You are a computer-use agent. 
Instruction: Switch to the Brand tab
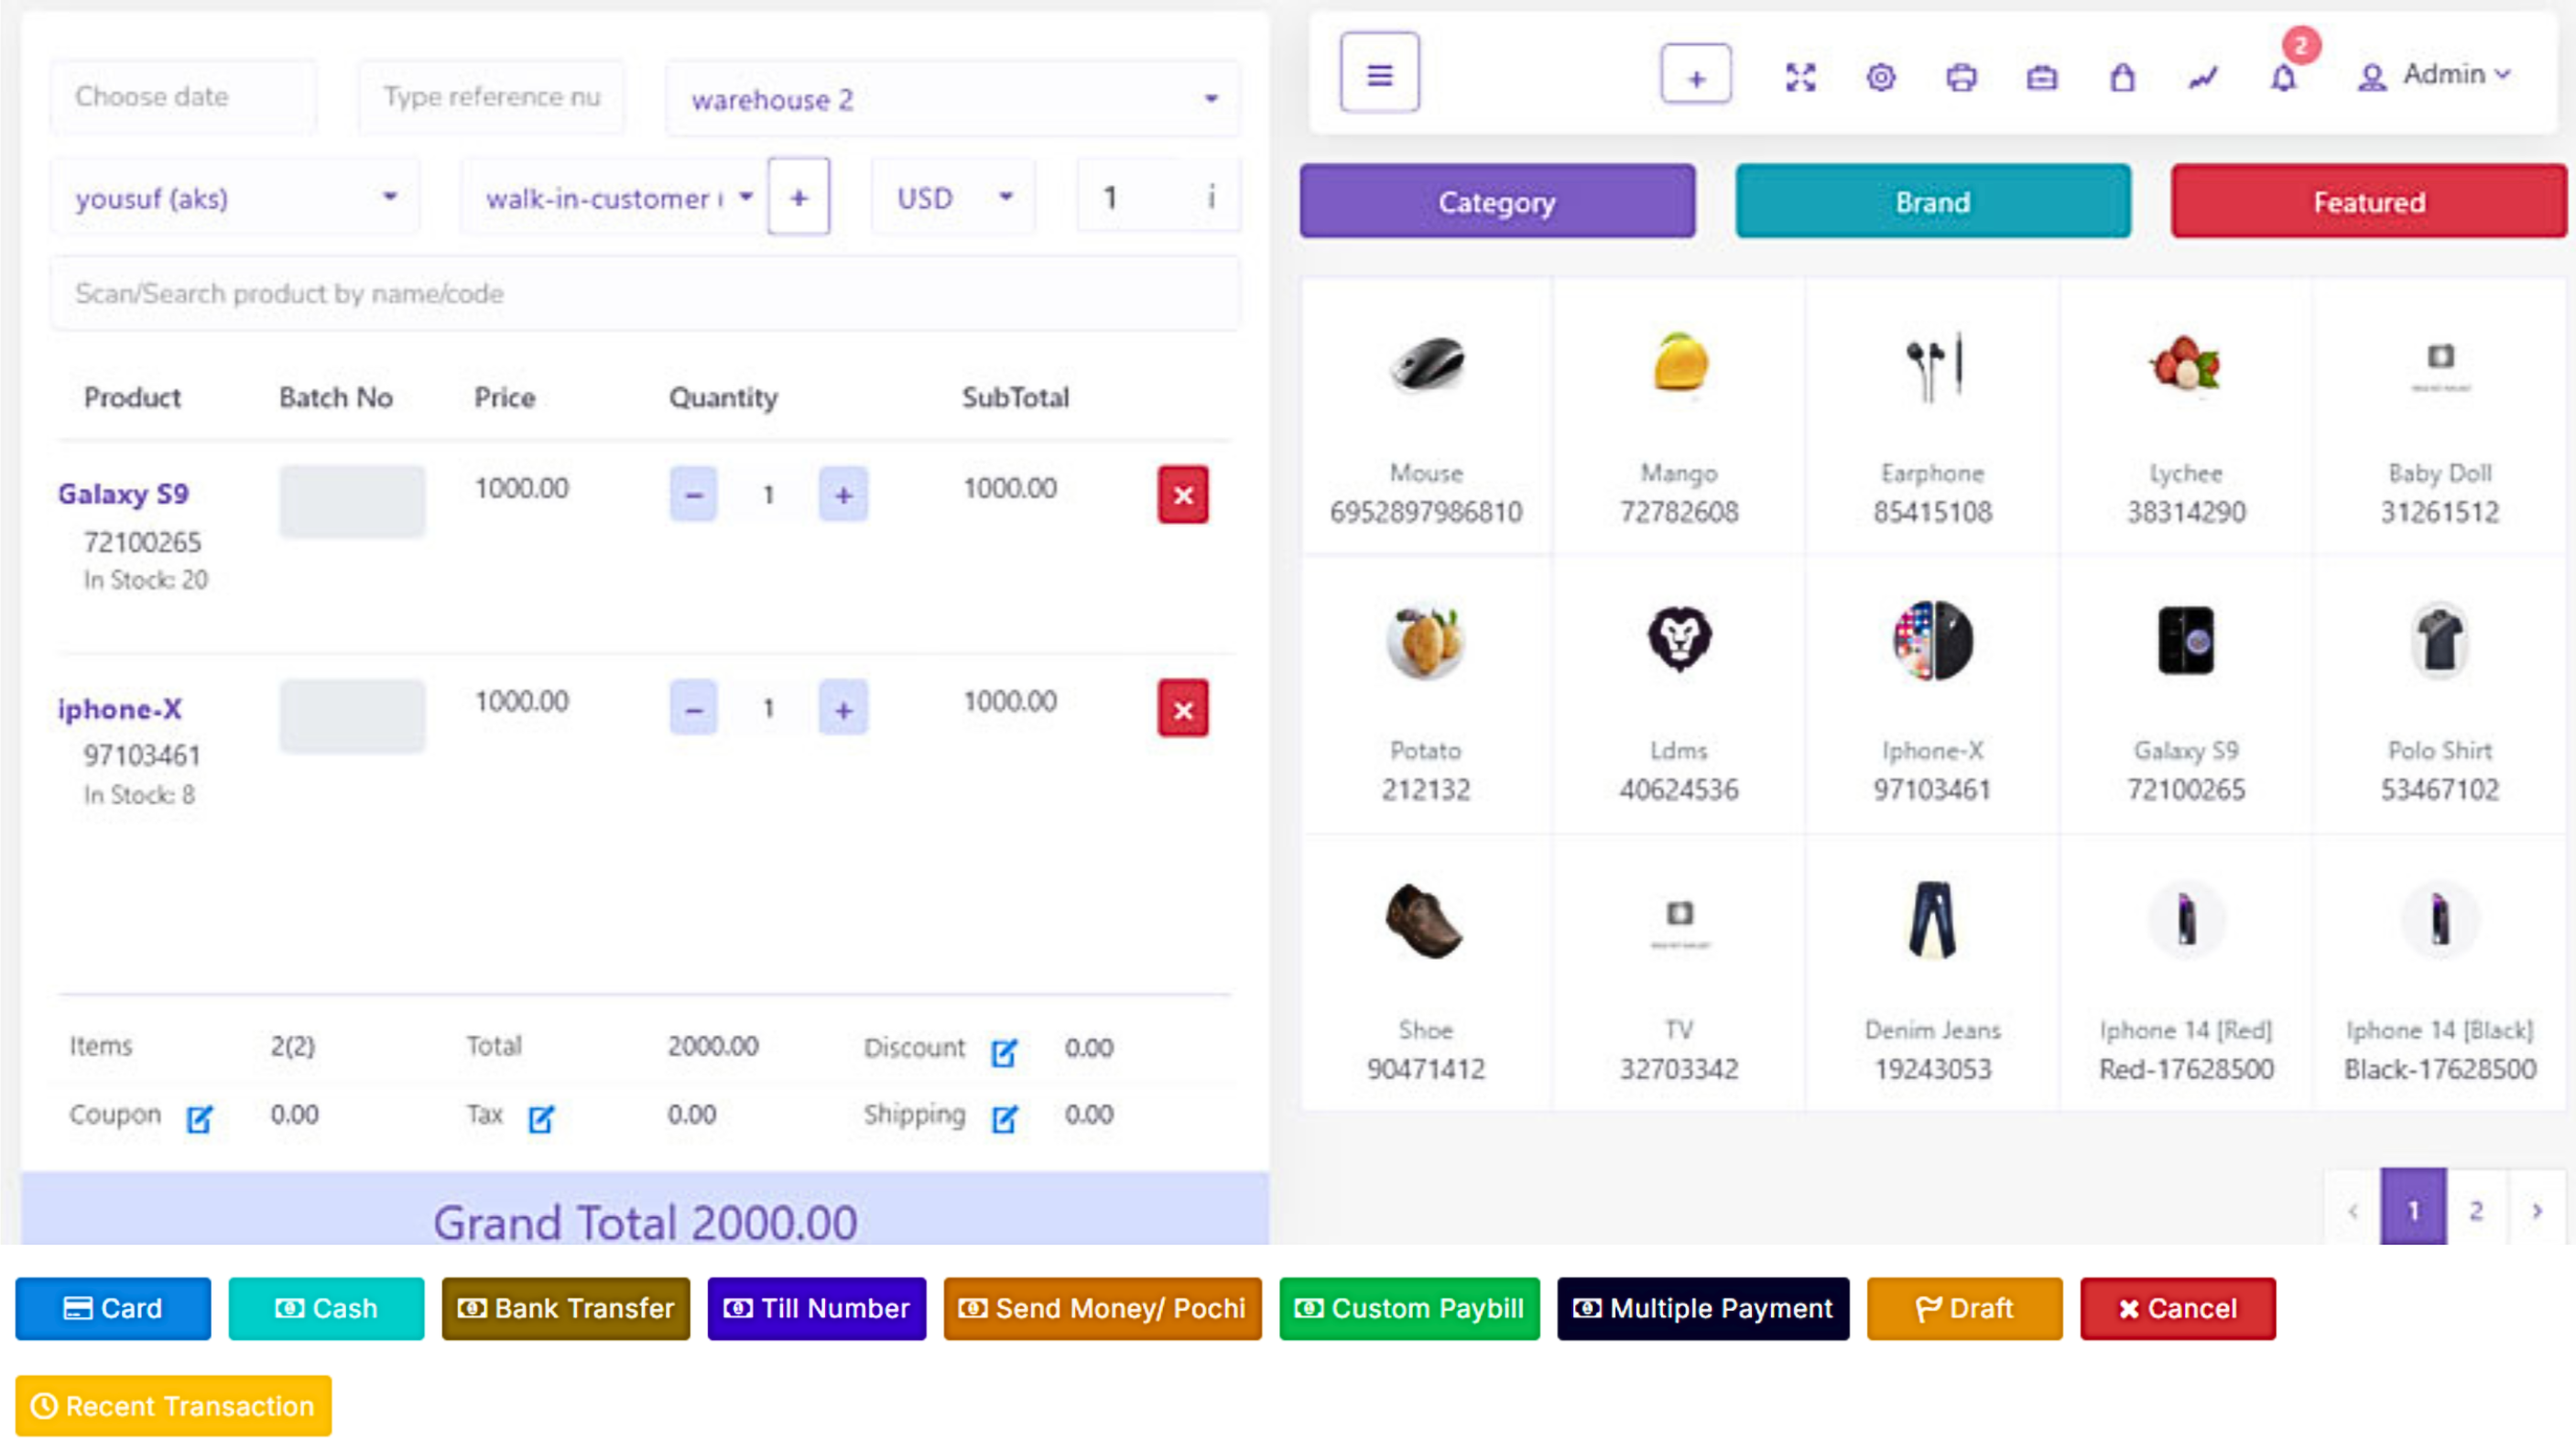pos(1932,202)
